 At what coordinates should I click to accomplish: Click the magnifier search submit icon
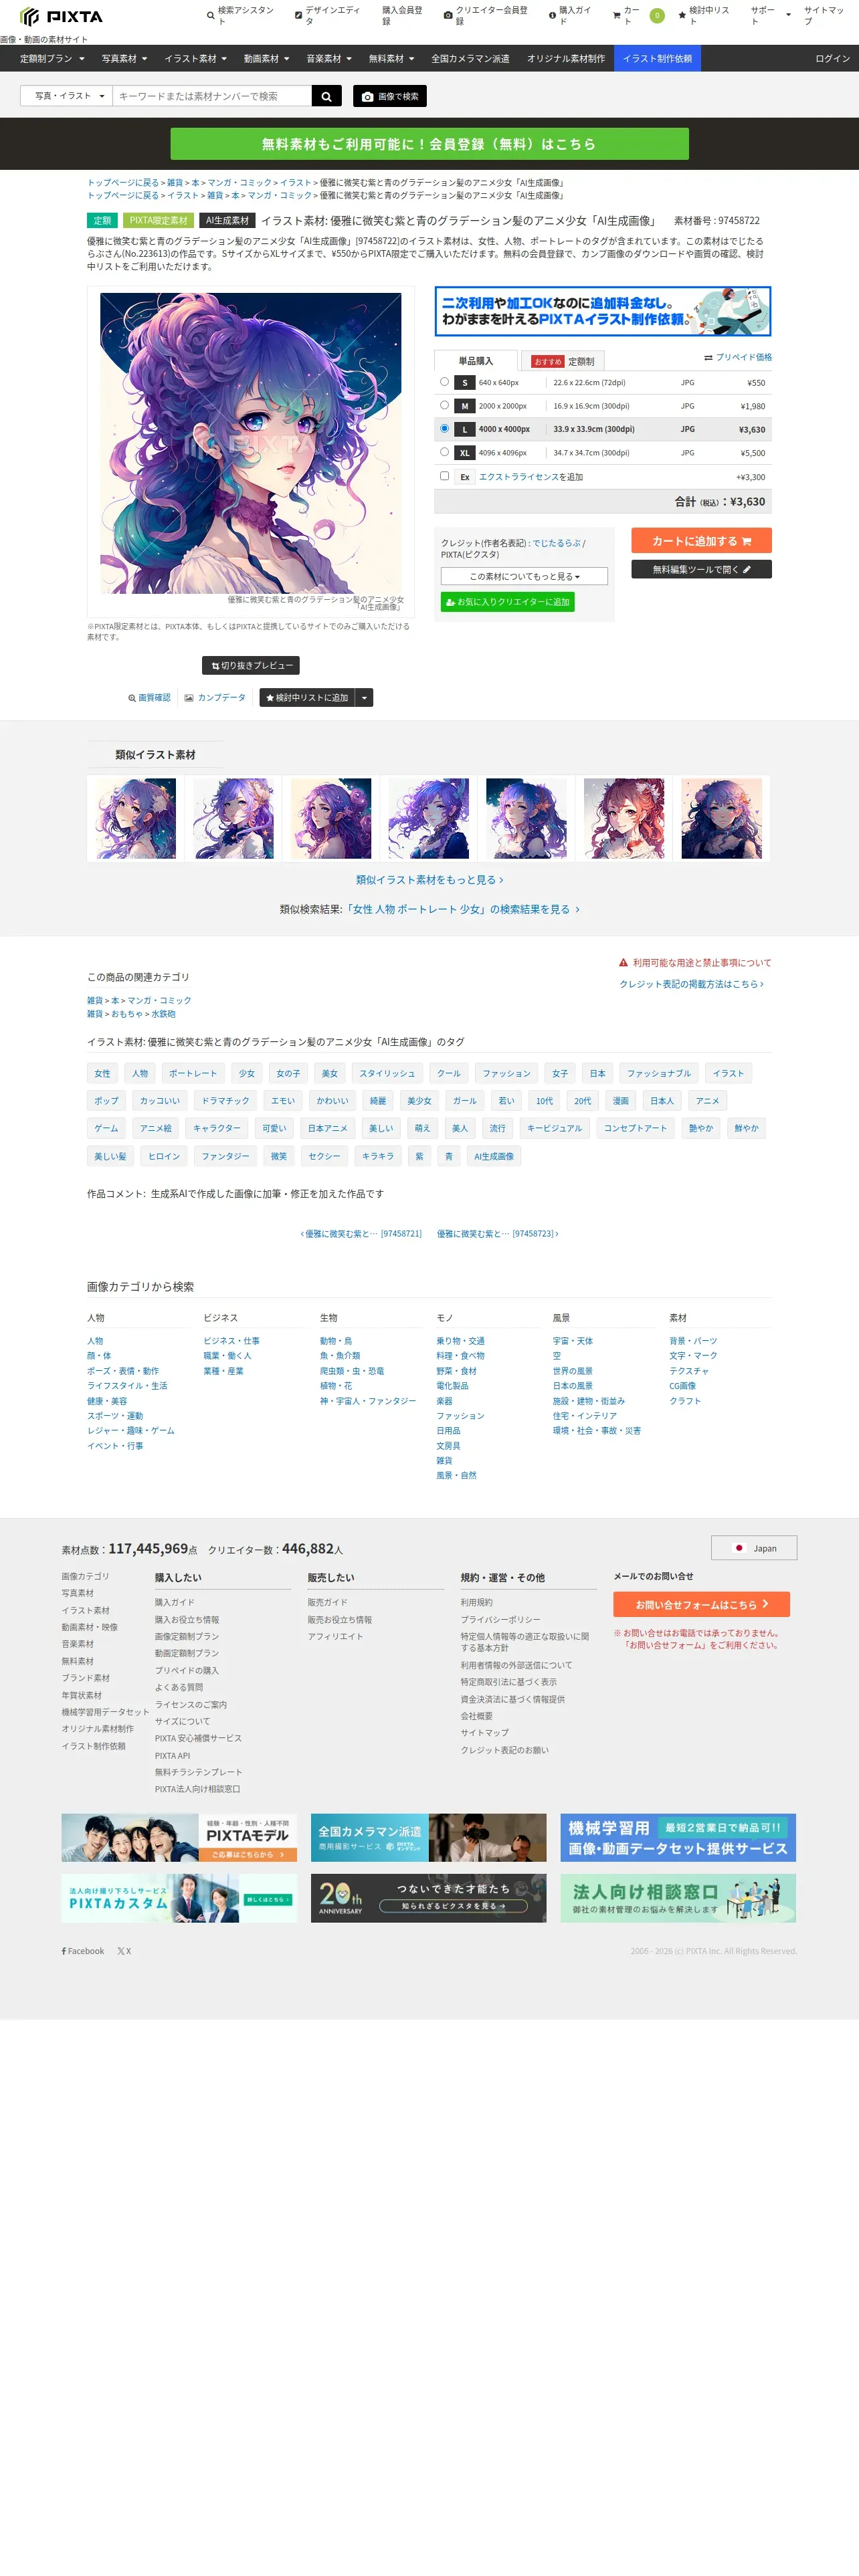326,96
